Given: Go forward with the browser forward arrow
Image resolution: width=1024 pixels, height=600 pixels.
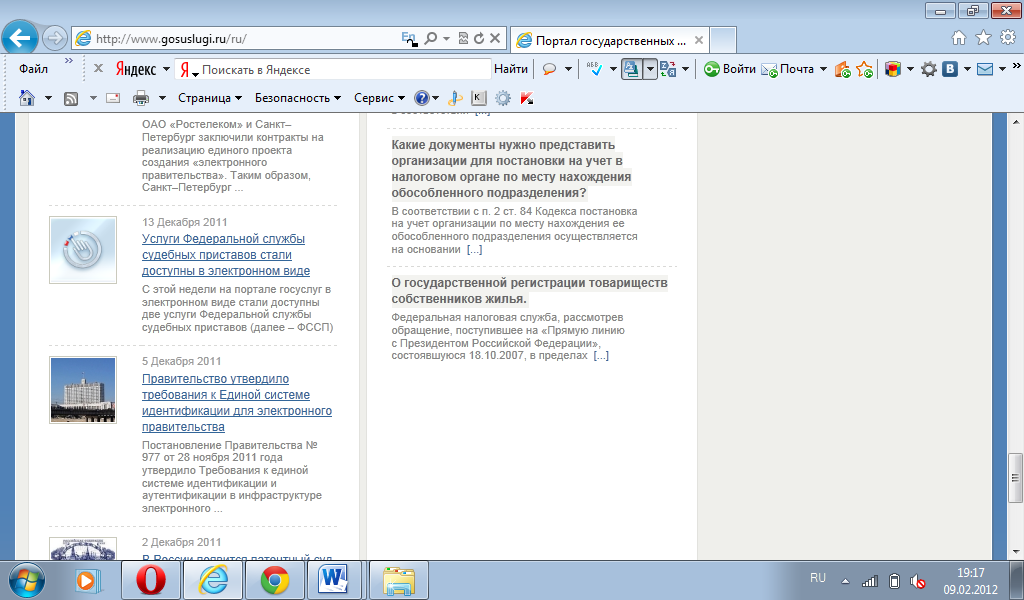Looking at the screenshot, I should (55, 38).
